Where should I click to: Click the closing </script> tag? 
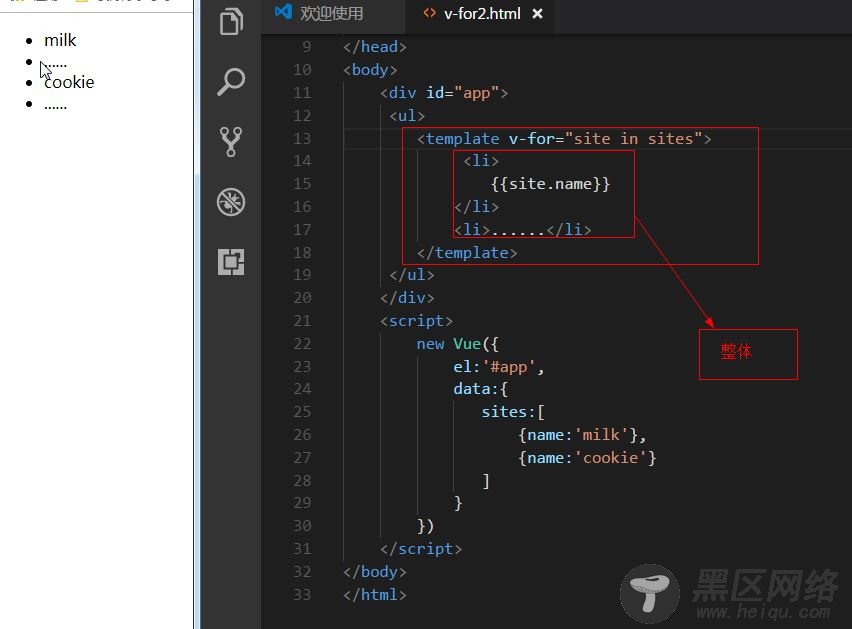click(x=421, y=549)
